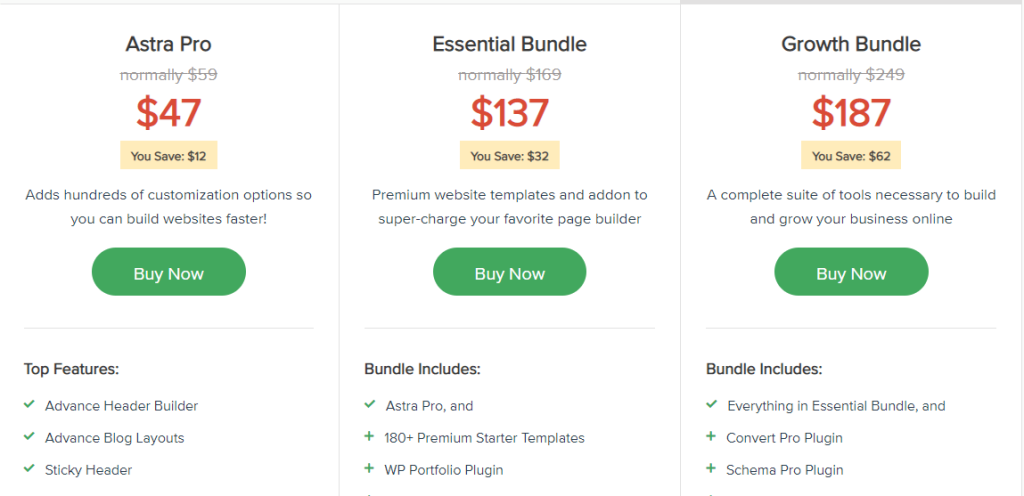The width and height of the screenshot is (1024, 496).
Task: Click the You Save: $32 badge
Action: click(509, 155)
